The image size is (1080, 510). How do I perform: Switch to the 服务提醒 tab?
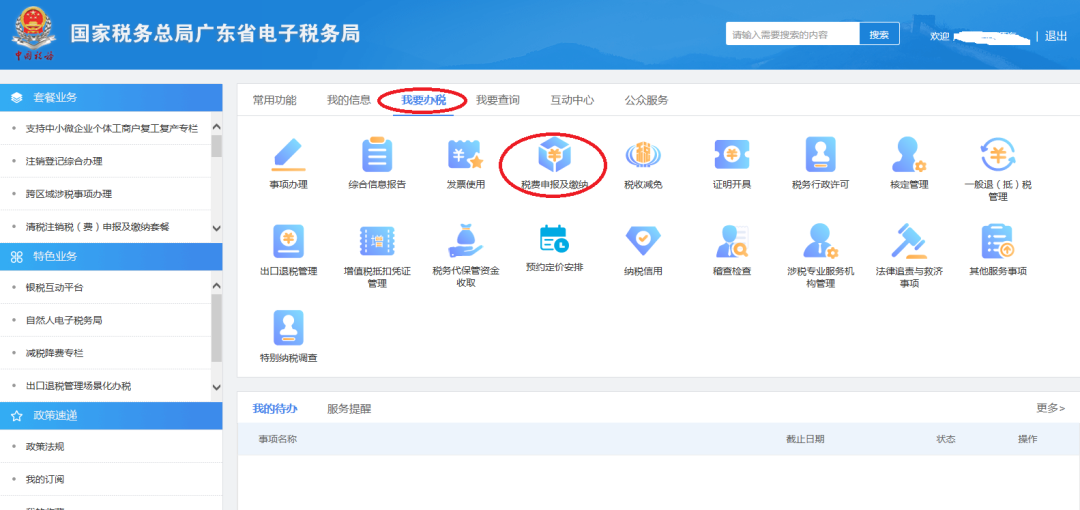(x=349, y=409)
